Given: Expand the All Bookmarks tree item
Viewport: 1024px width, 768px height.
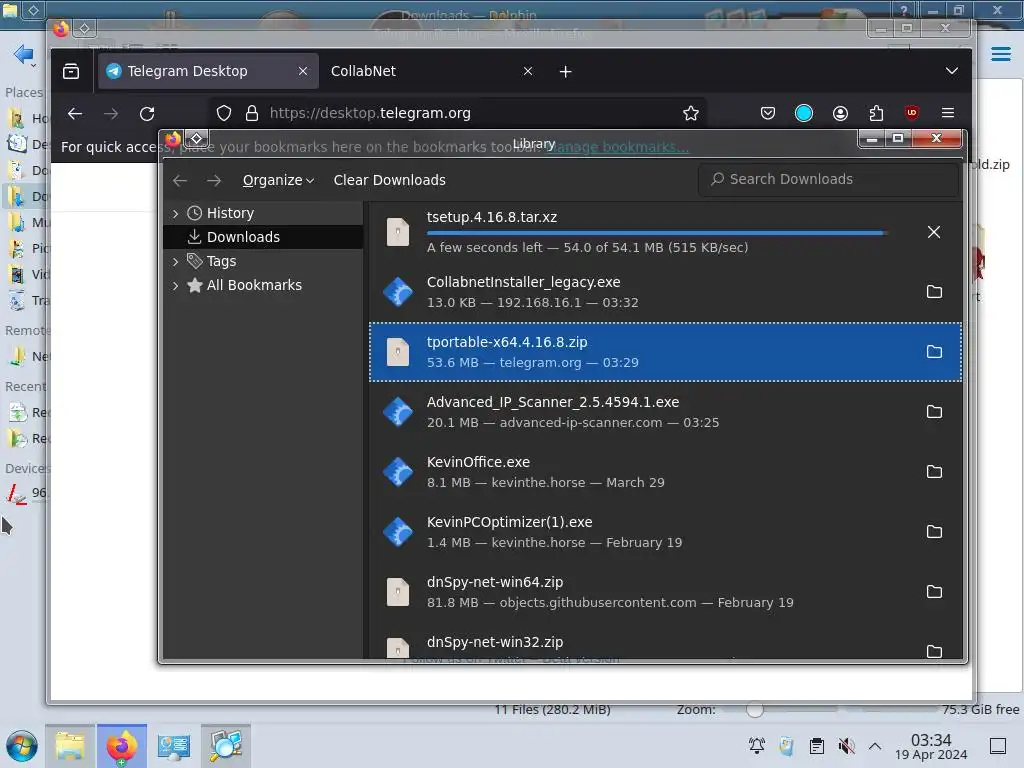Looking at the screenshot, I should (x=175, y=285).
